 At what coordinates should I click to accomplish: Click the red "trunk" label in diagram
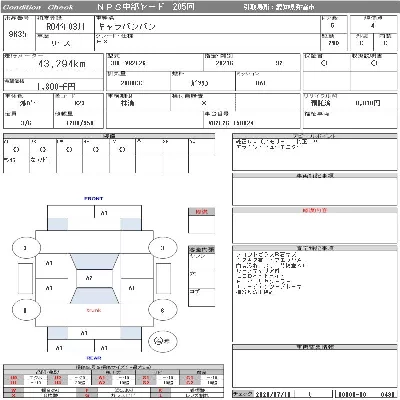(94, 310)
